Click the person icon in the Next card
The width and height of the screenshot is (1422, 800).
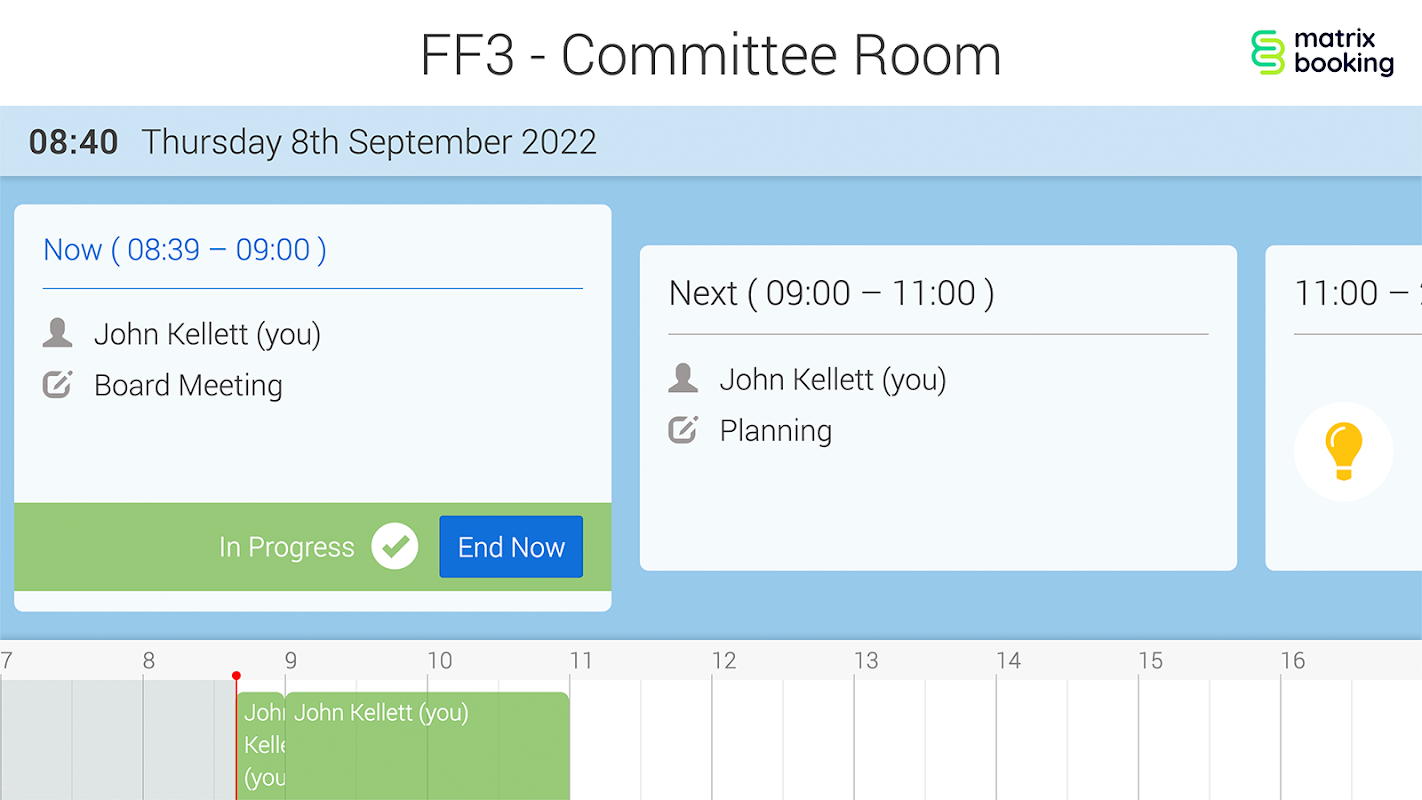click(x=683, y=378)
